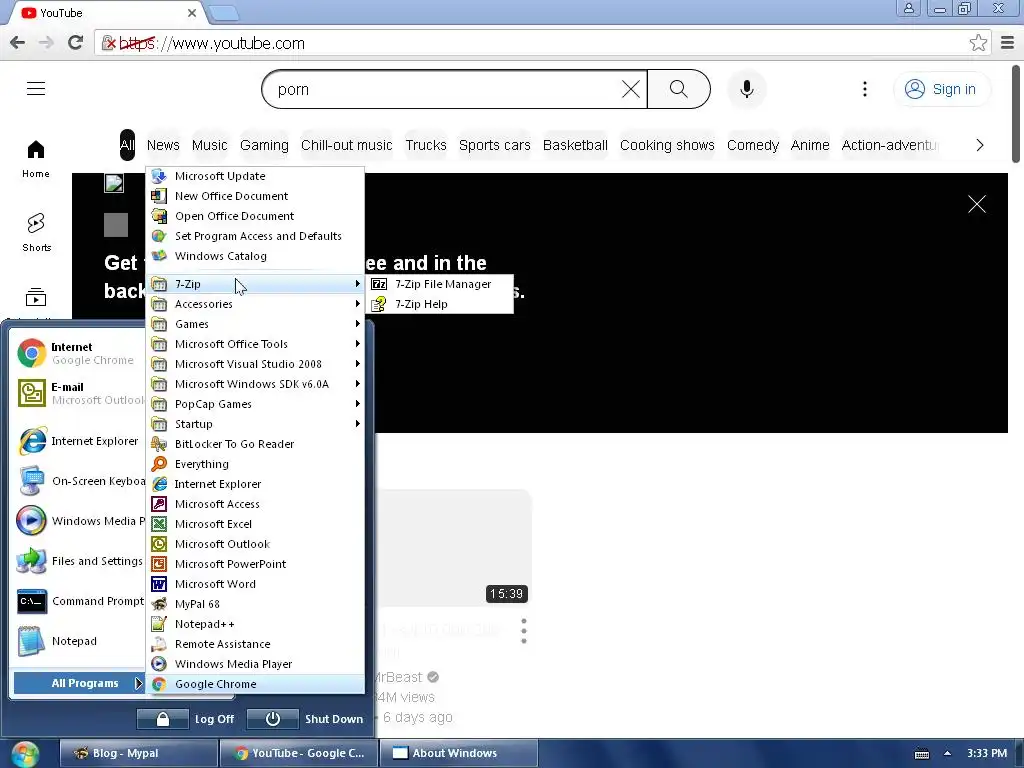Expand the Startup submenu
Image resolution: width=1024 pixels, height=768 pixels.
point(255,424)
